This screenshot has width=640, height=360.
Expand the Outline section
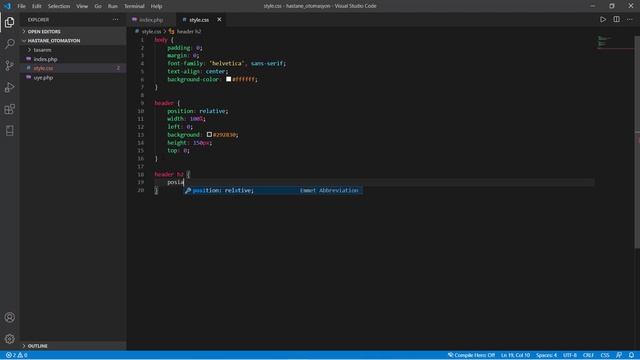[73, 346]
